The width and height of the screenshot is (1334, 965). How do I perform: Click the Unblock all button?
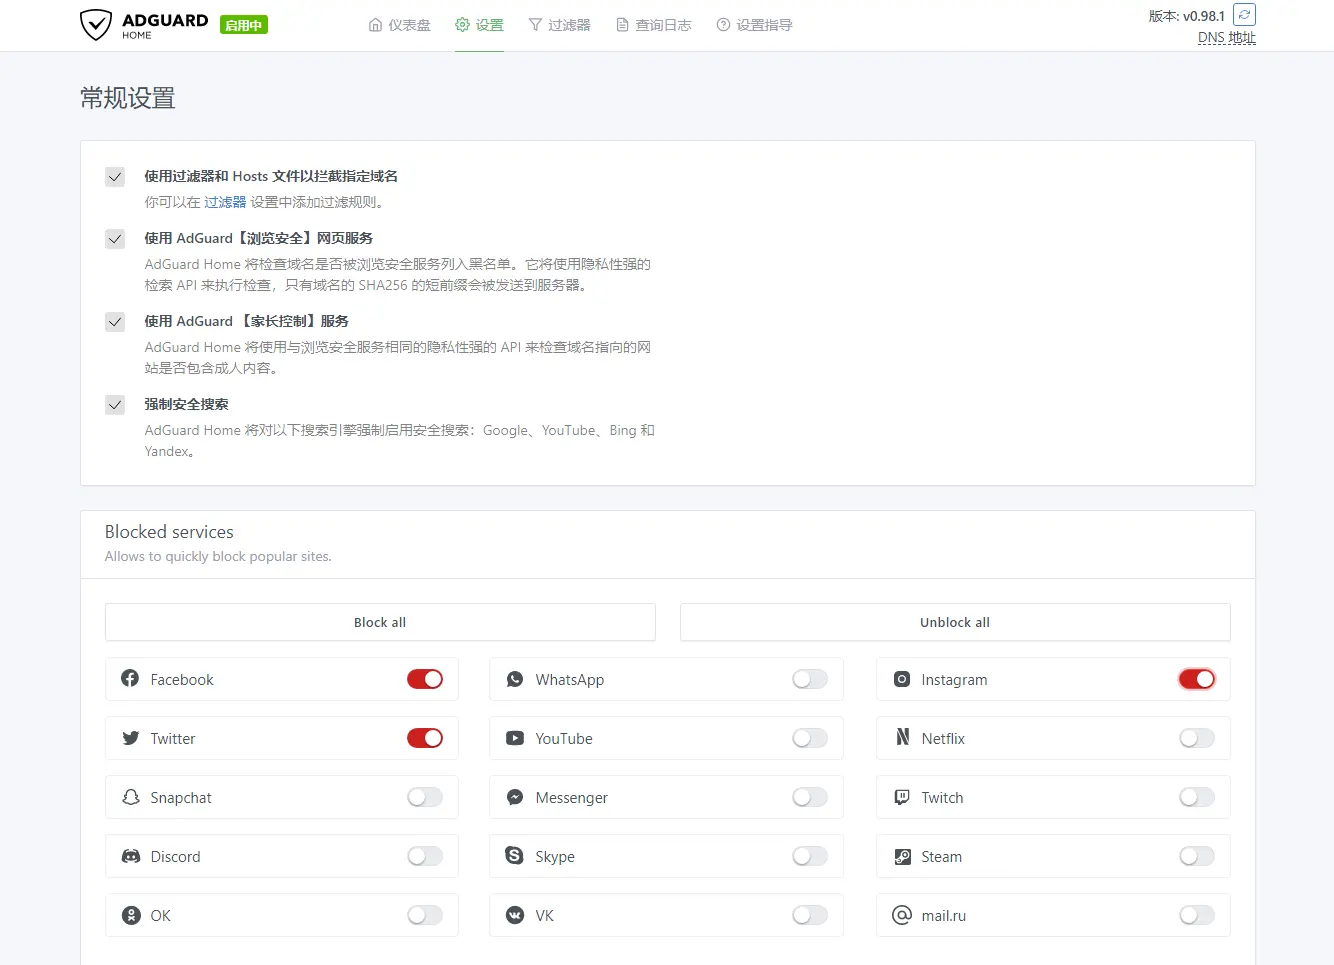click(955, 622)
